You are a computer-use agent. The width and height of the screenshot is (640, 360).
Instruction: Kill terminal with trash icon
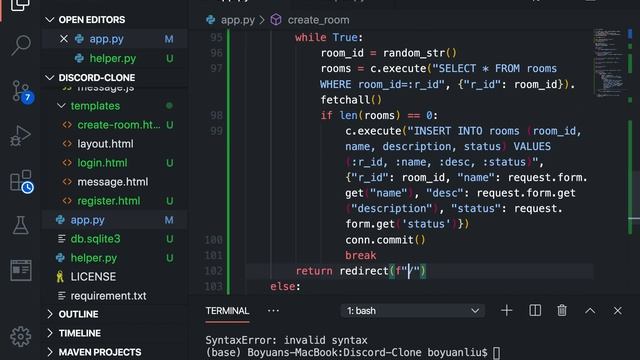pos(562,311)
